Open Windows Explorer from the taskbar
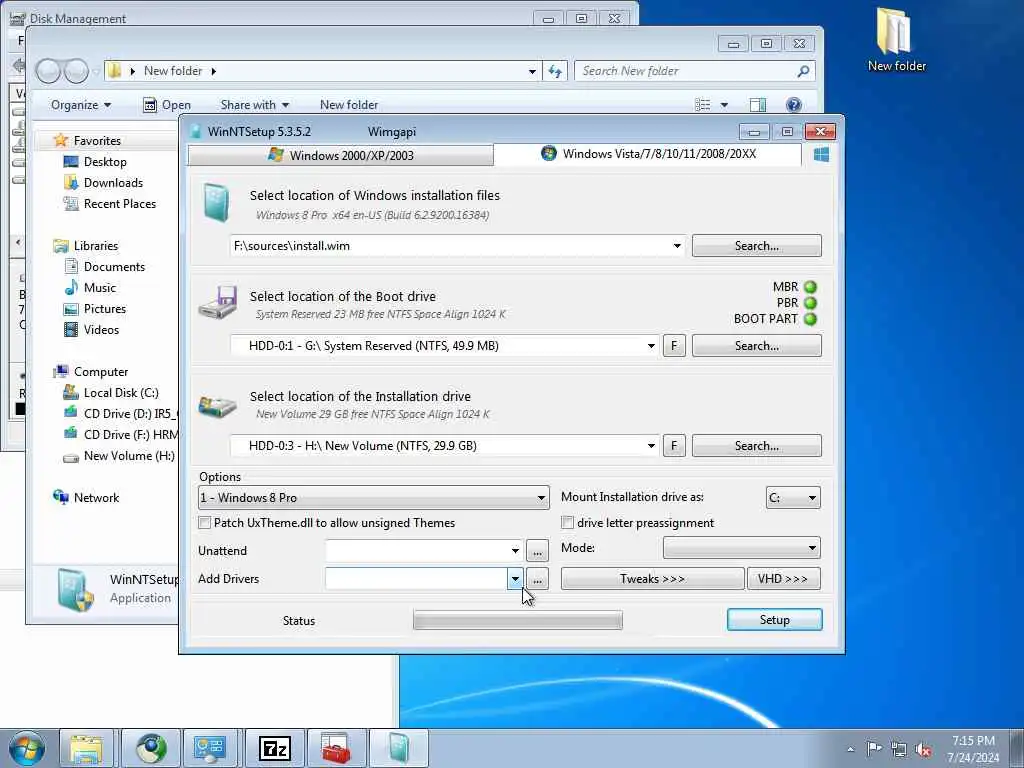The image size is (1024, 768). click(86, 748)
